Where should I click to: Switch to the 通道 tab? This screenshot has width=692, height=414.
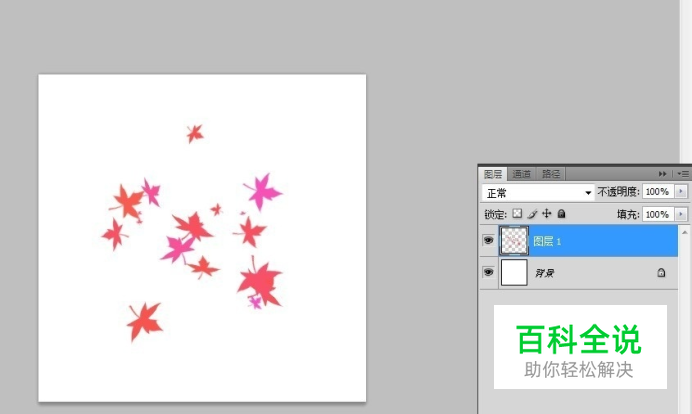point(521,174)
